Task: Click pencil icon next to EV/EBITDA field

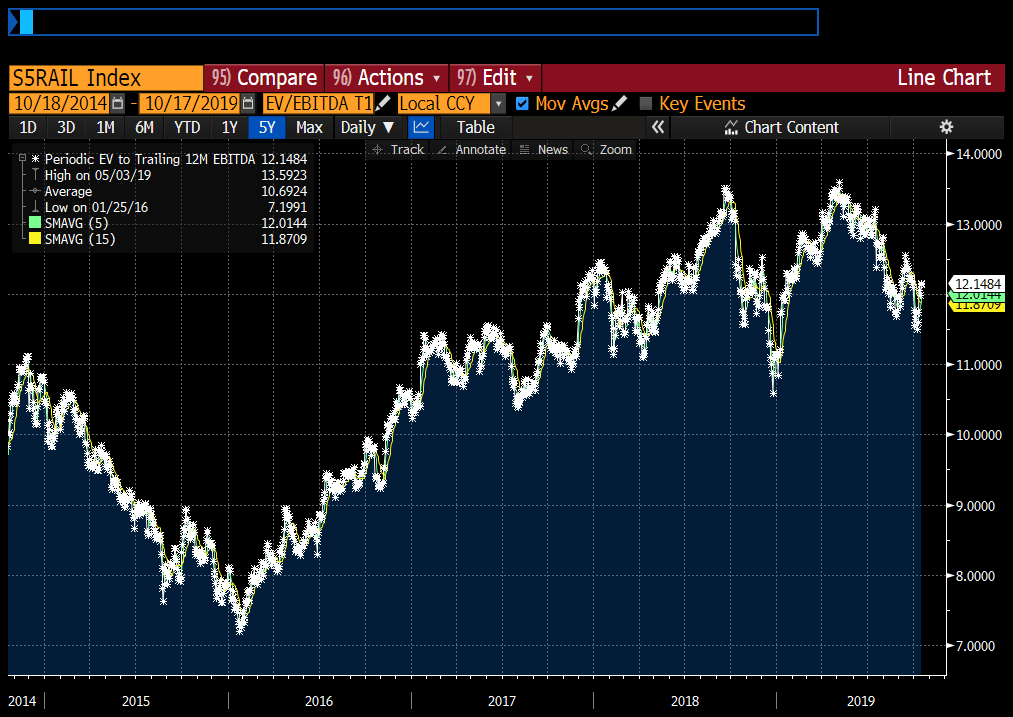Action: [383, 103]
